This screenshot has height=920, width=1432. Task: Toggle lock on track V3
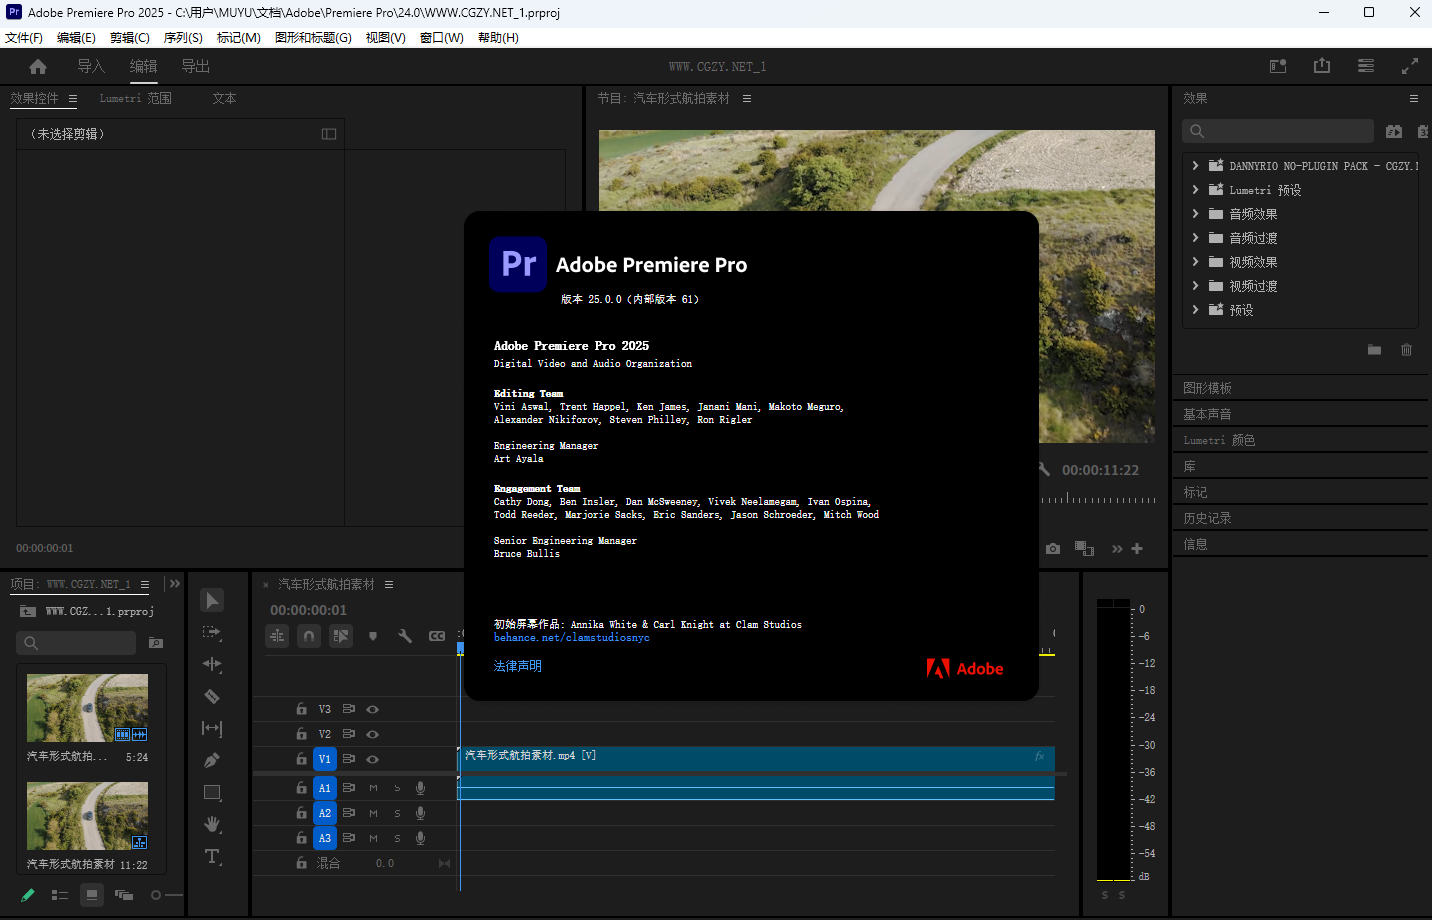(x=301, y=709)
